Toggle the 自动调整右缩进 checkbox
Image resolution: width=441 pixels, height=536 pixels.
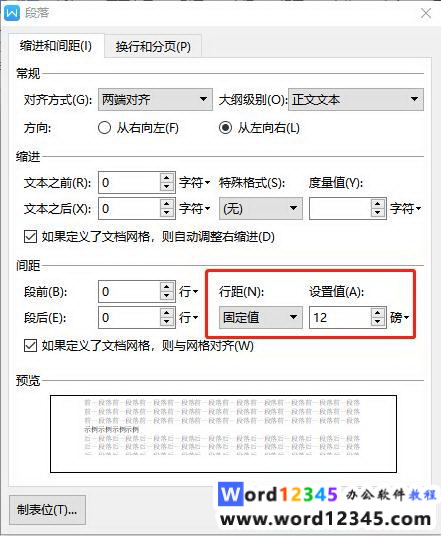coord(30,237)
